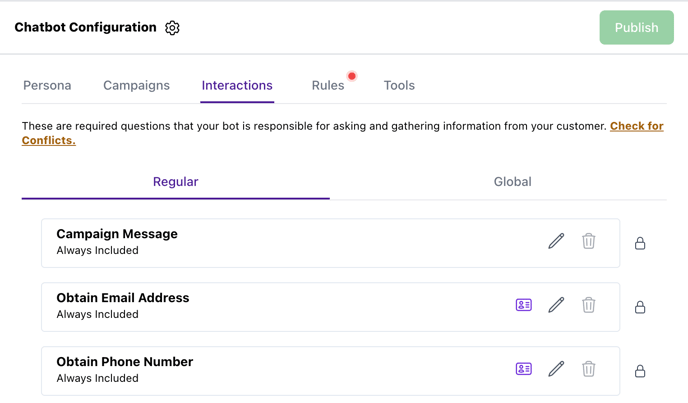Open the Campaigns tab

tap(136, 86)
